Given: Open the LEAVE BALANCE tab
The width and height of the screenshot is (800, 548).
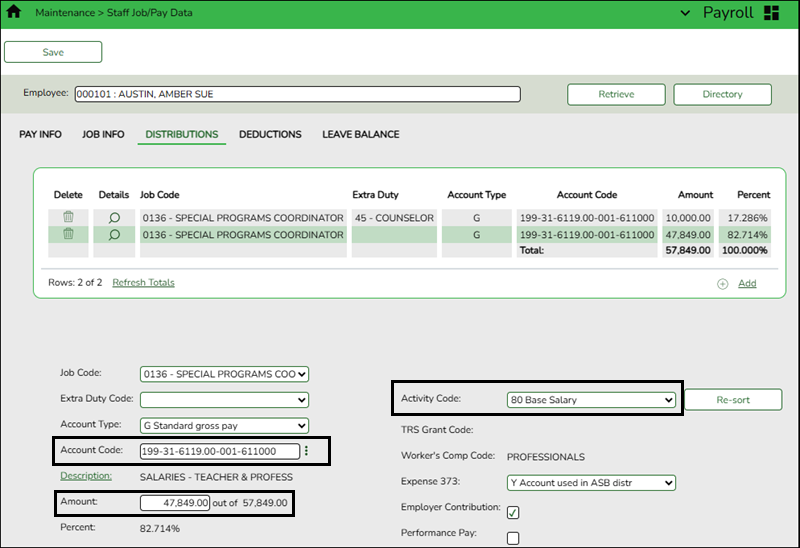Looking at the screenshot, I should [x=361, y=134].
